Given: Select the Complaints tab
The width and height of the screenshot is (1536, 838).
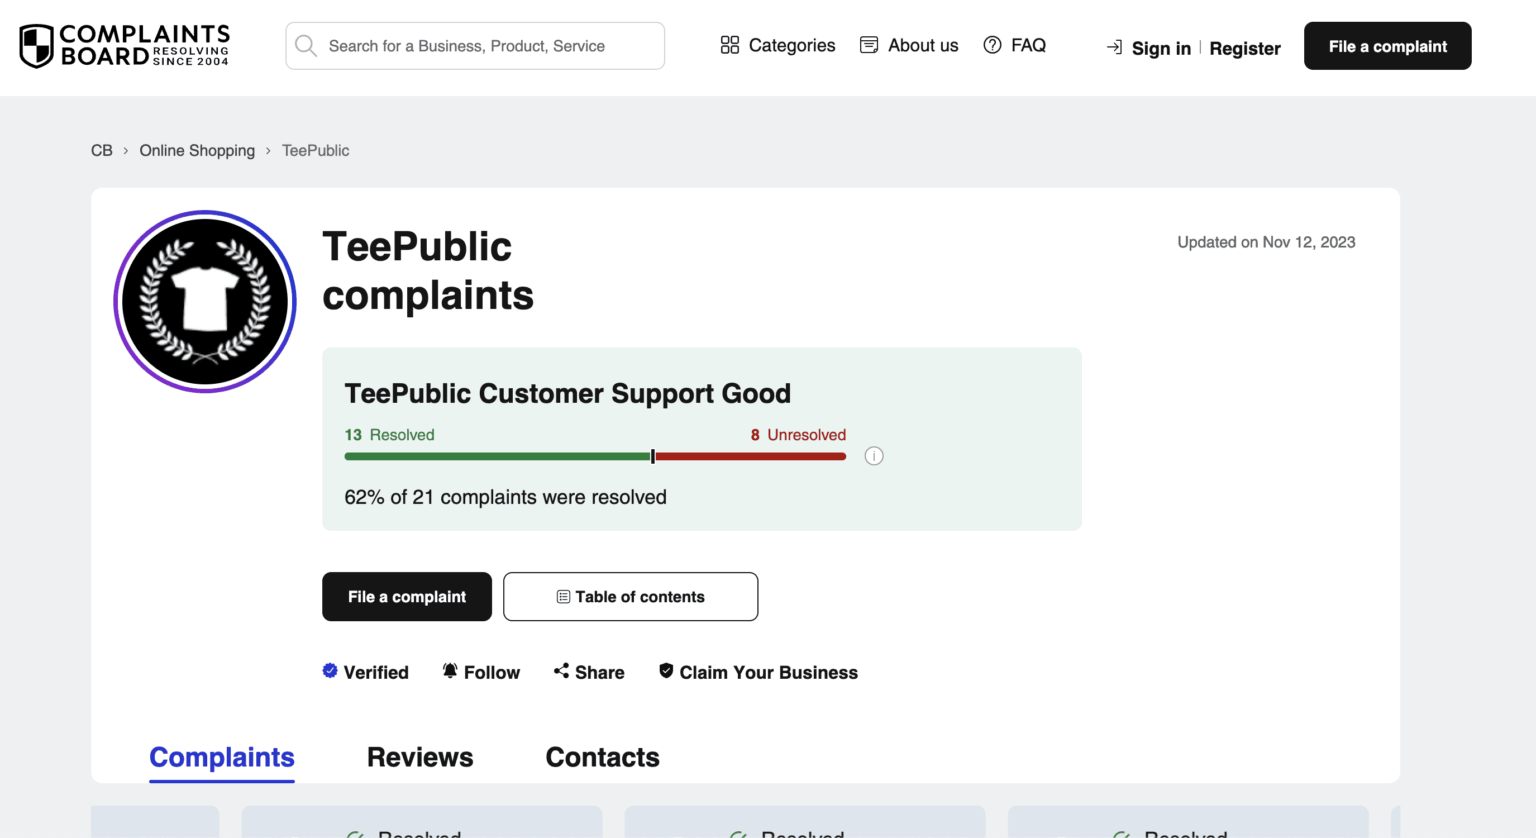Looking at the screenshot, I should pos(221,757).
